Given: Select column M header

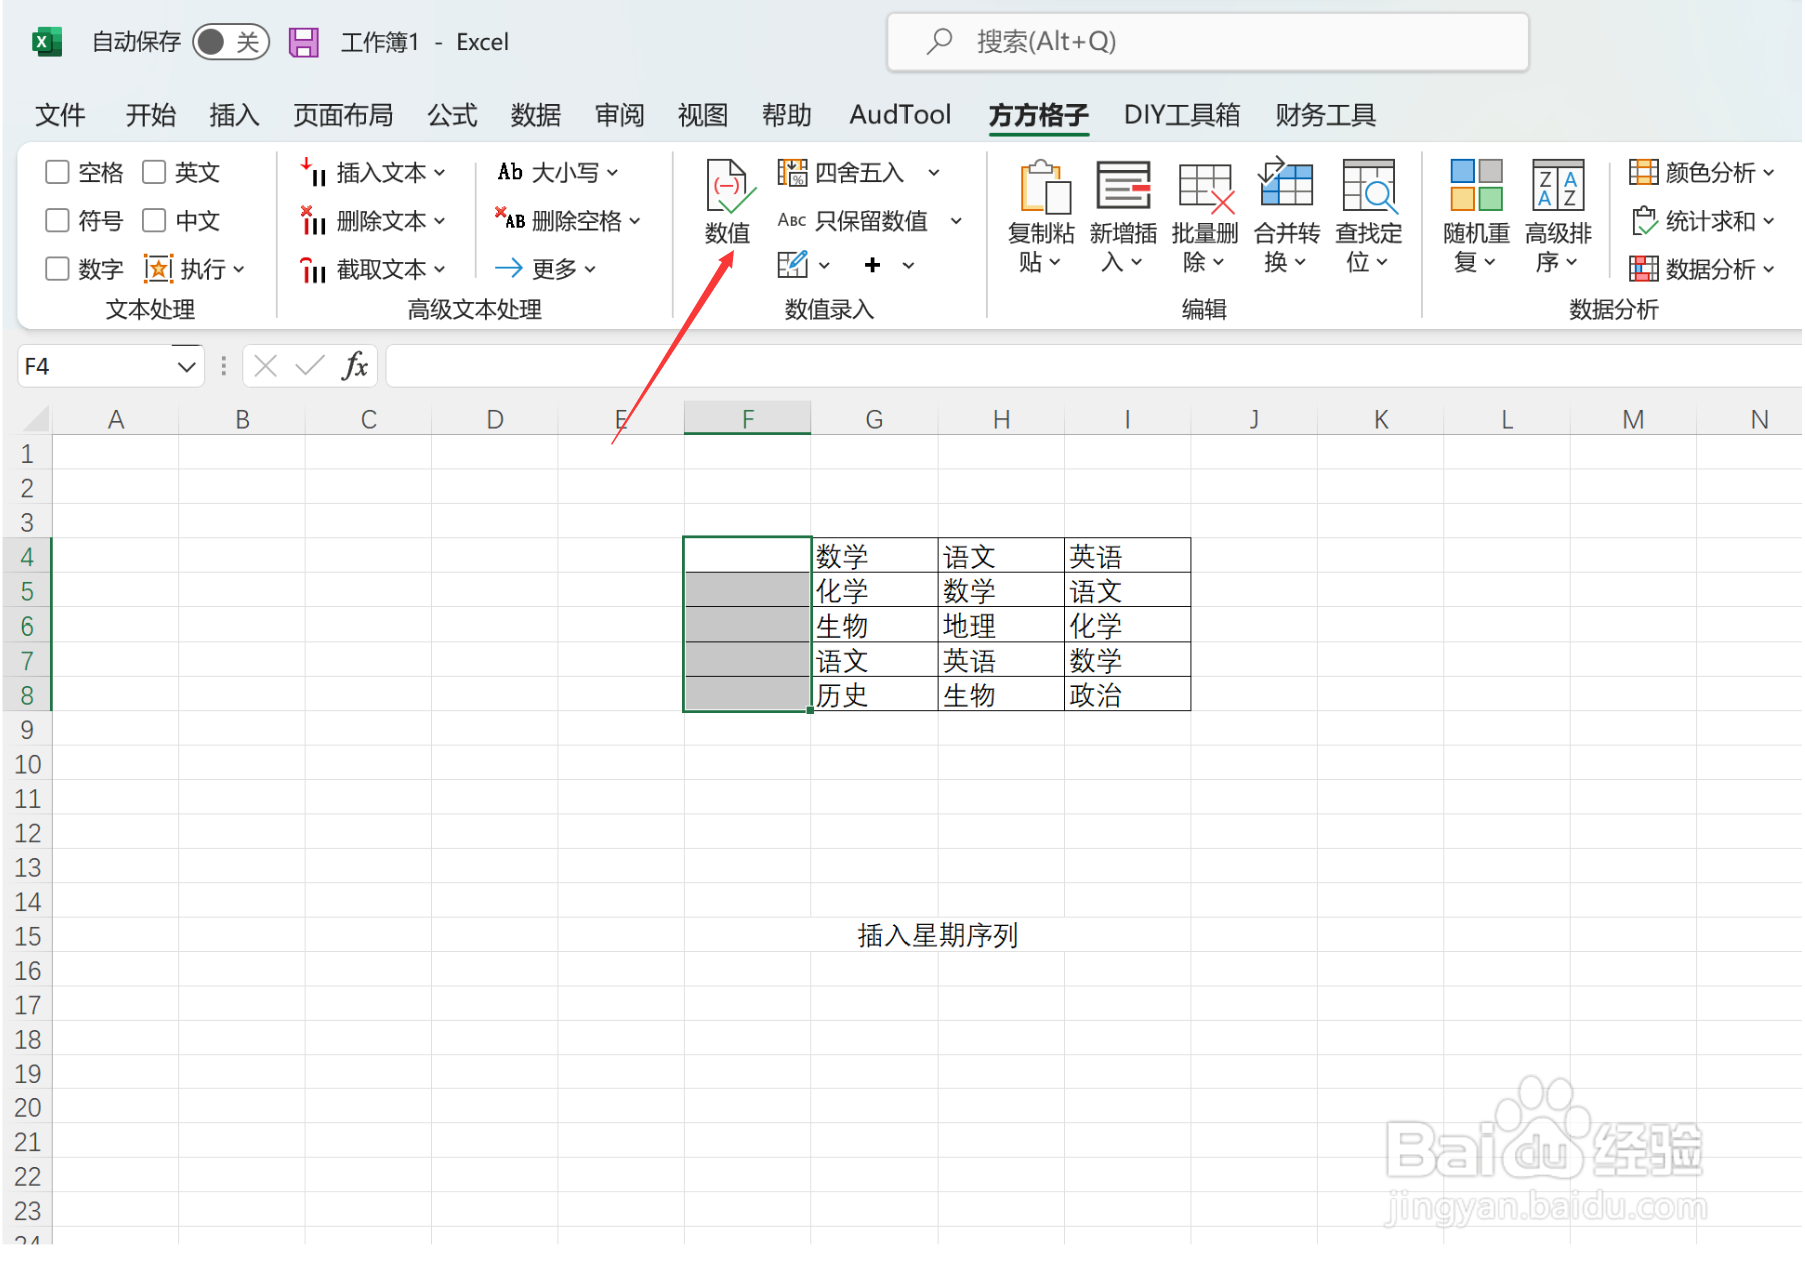Looking at the screenshot, I should tap(1633, 419).
